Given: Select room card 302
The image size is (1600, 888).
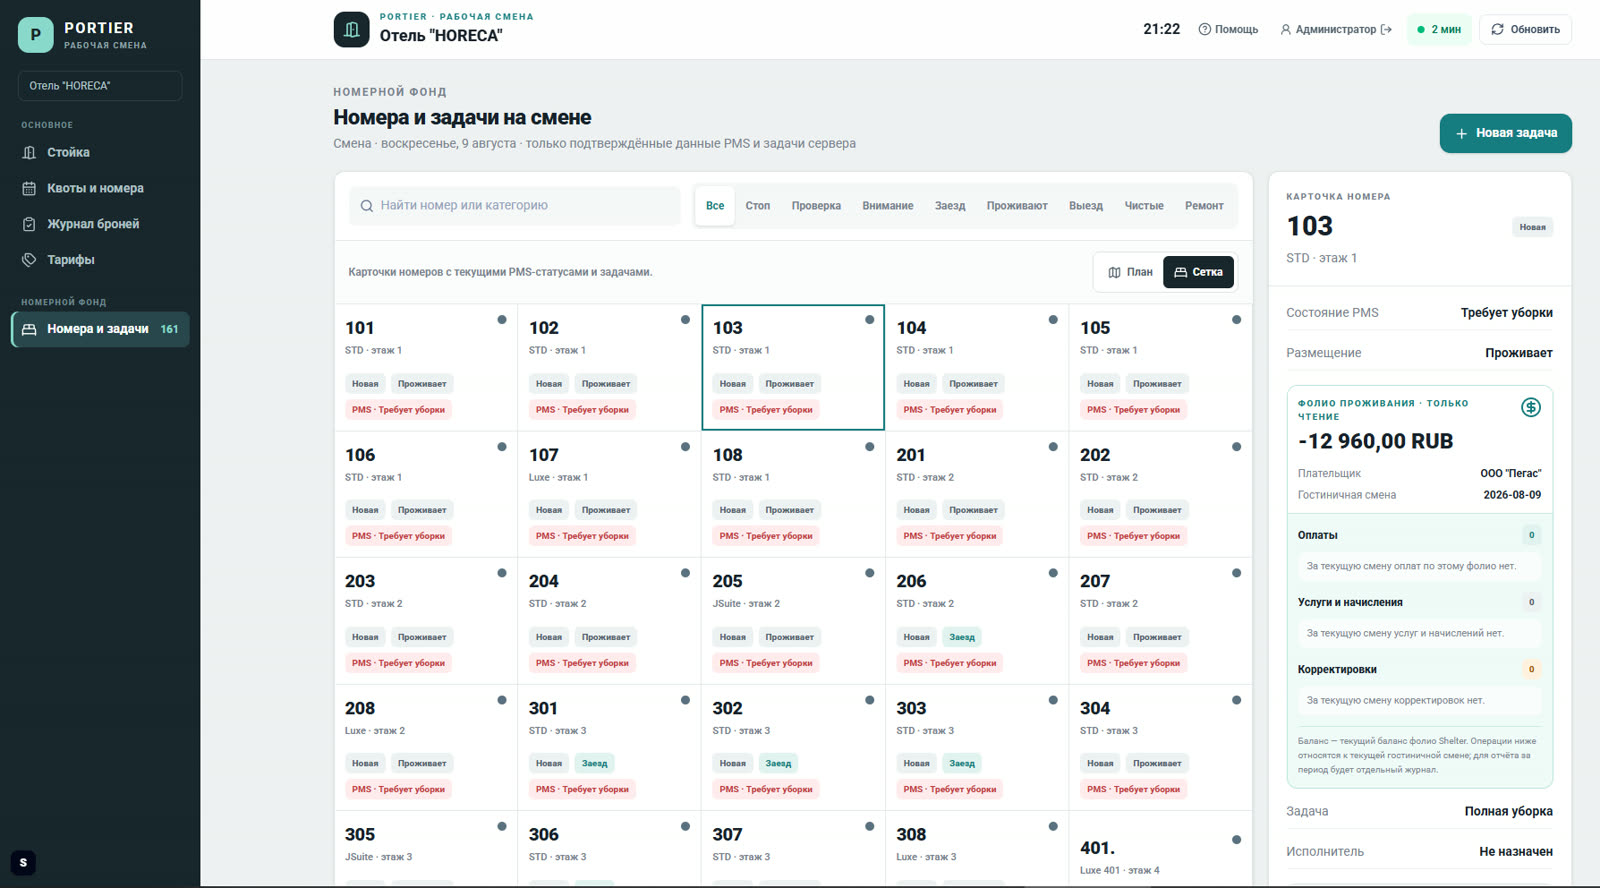Looking at the screenshot, I should [x=793, y=748].
